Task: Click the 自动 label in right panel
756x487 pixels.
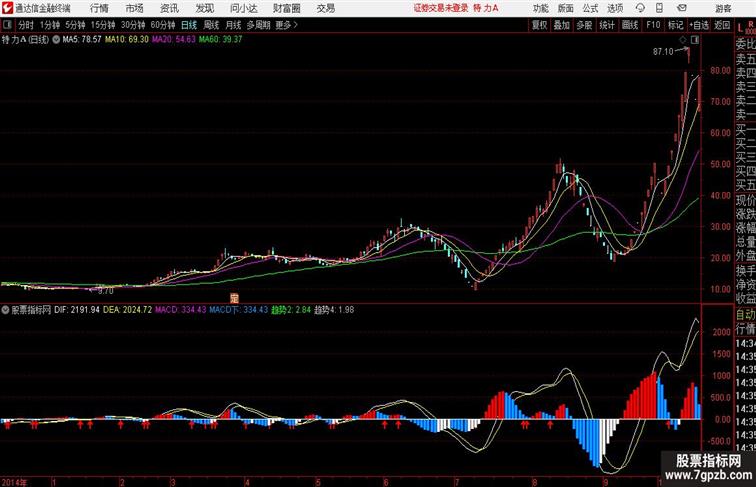Action: coord(745,315)
